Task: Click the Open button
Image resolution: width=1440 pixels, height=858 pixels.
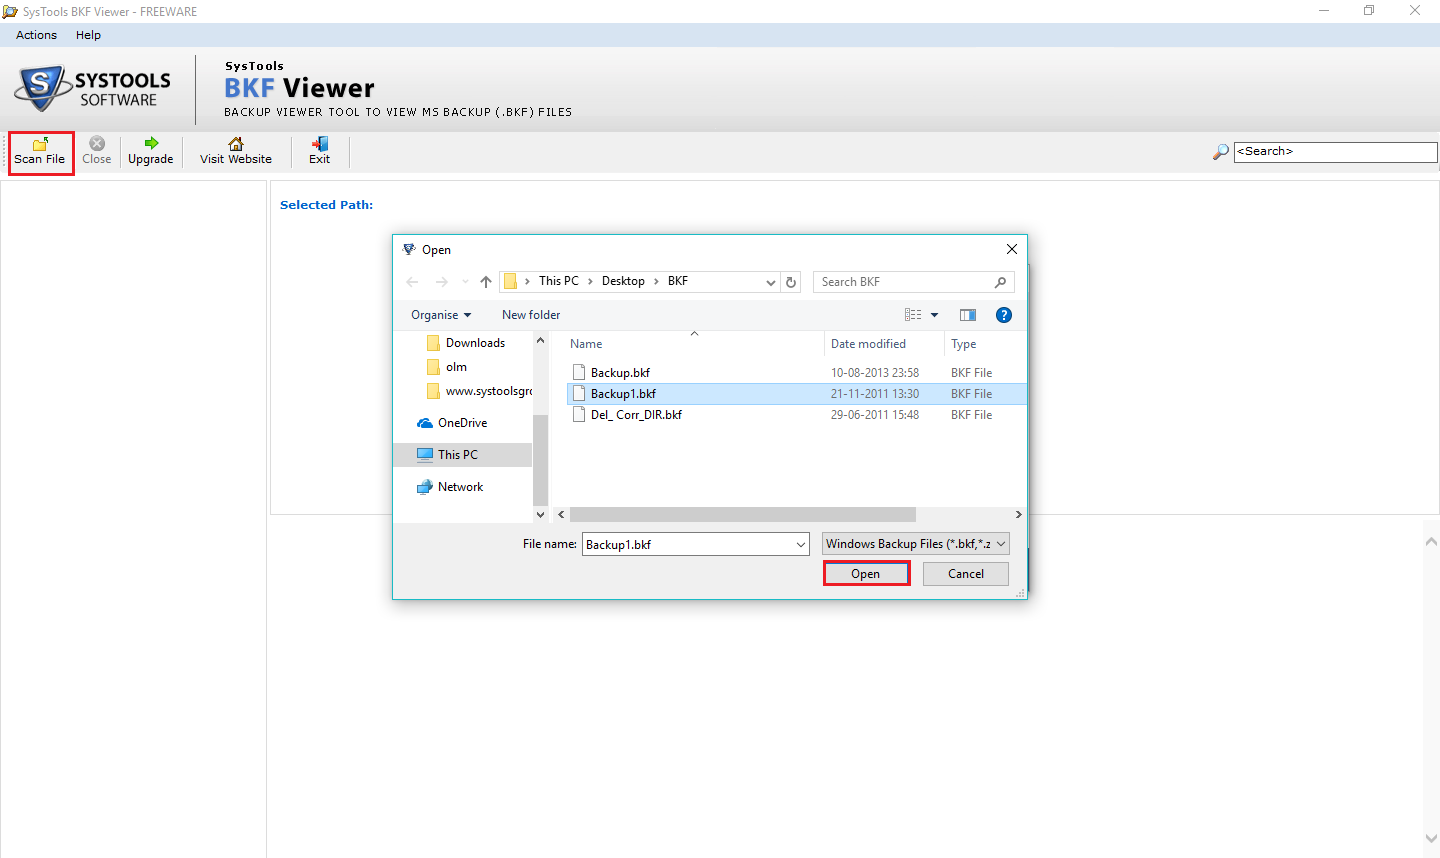Action: (866, 574)
